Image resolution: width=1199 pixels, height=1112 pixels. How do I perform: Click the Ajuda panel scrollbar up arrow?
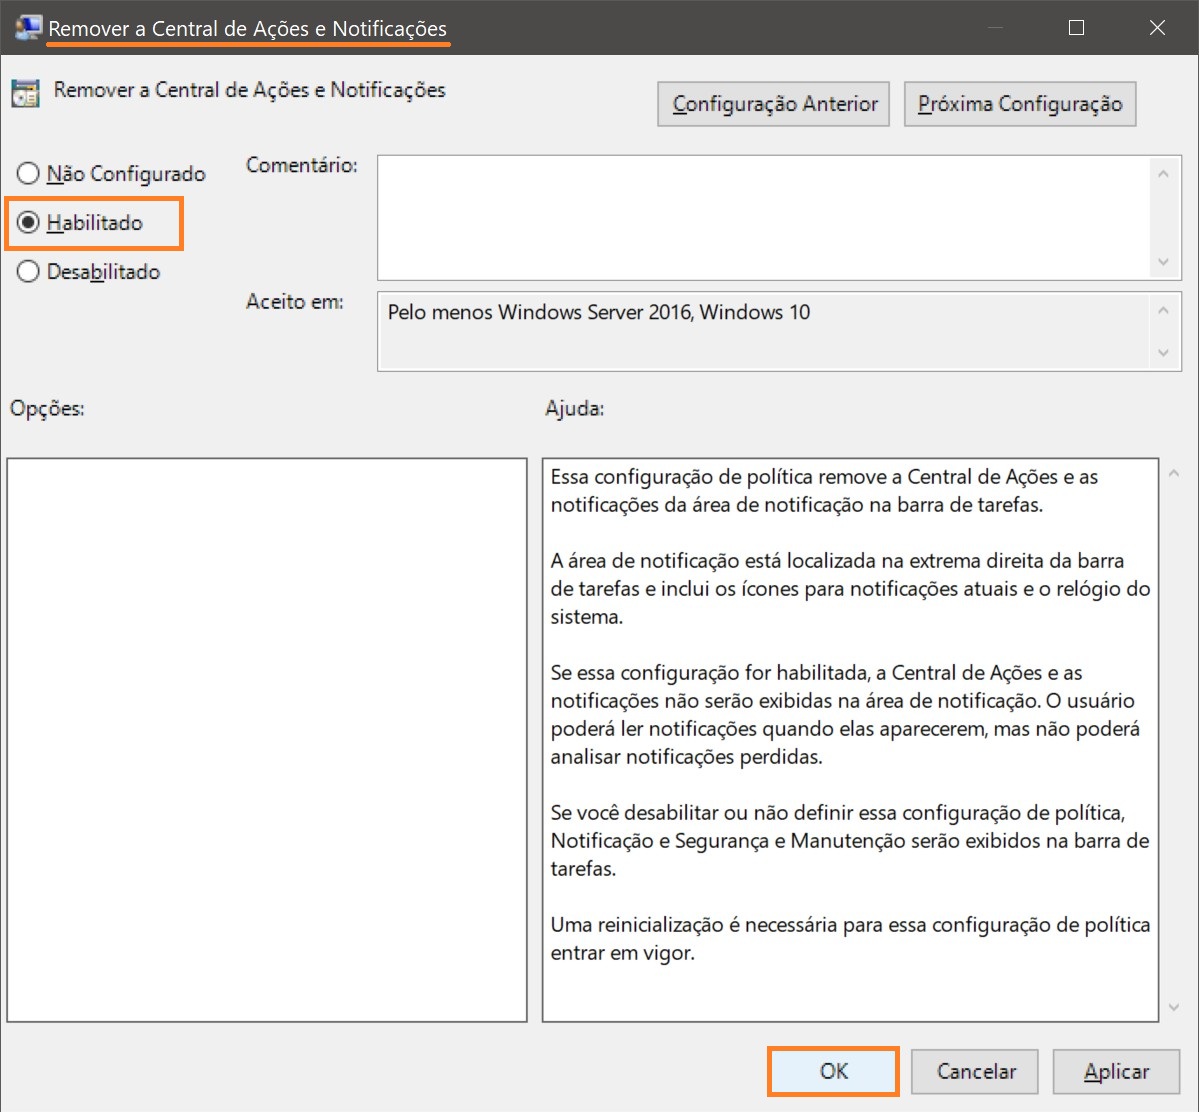pos(1175,474)
